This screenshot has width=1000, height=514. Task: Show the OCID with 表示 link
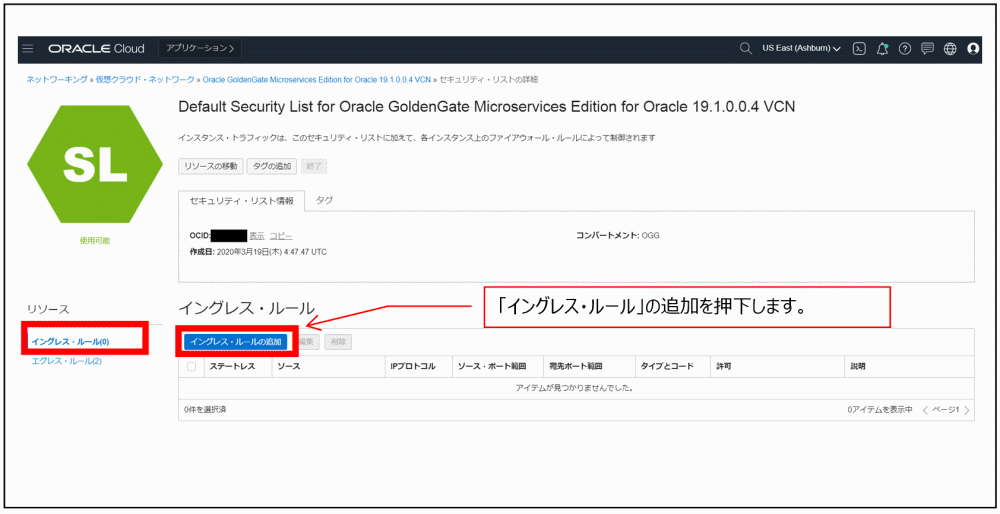[x=256, y=236]
